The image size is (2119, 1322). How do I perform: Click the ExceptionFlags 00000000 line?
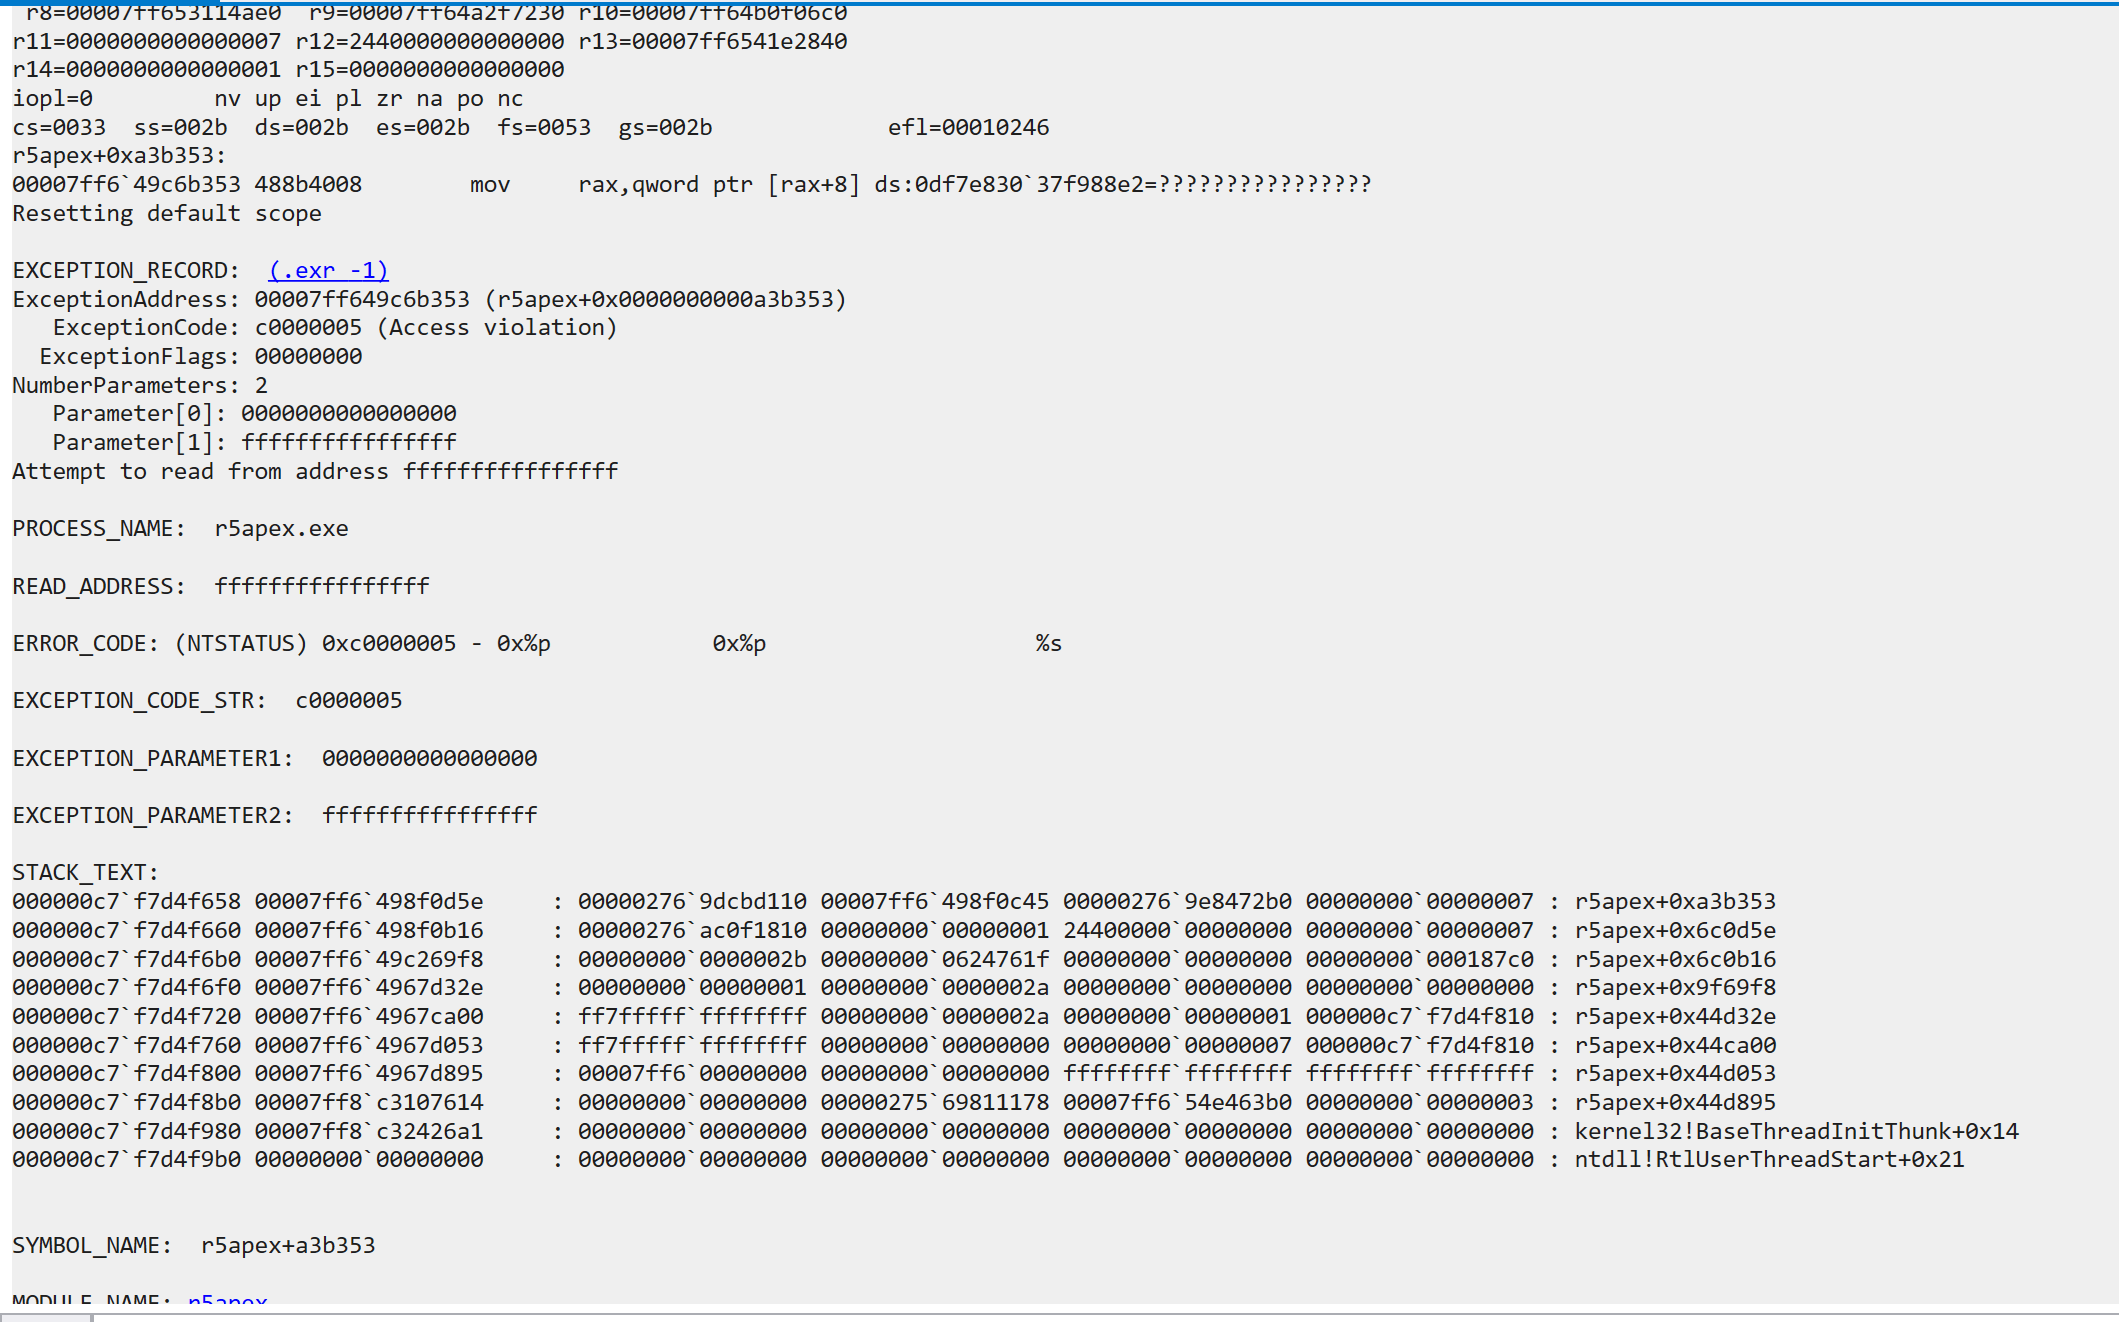pyautogui.click(x=200, y=357)
